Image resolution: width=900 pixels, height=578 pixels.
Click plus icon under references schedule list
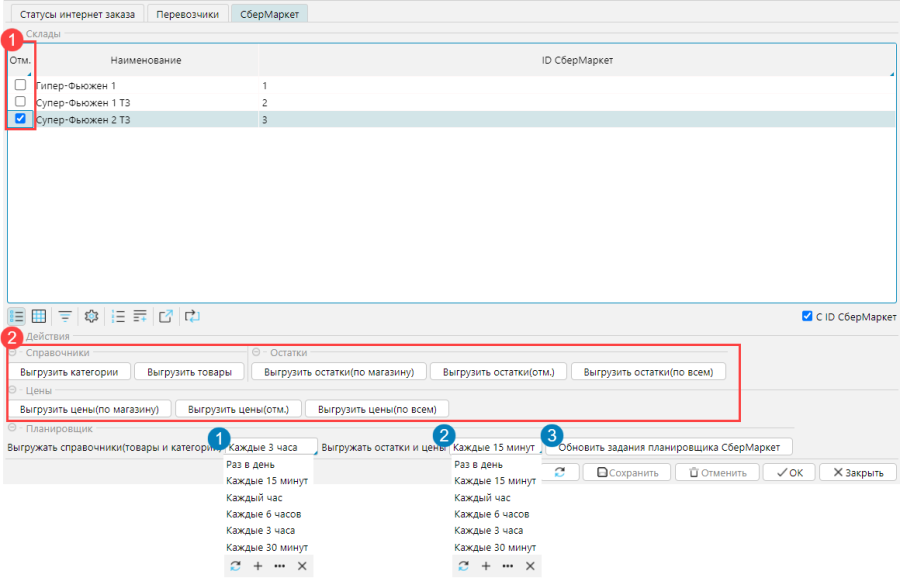click(257, 566)
